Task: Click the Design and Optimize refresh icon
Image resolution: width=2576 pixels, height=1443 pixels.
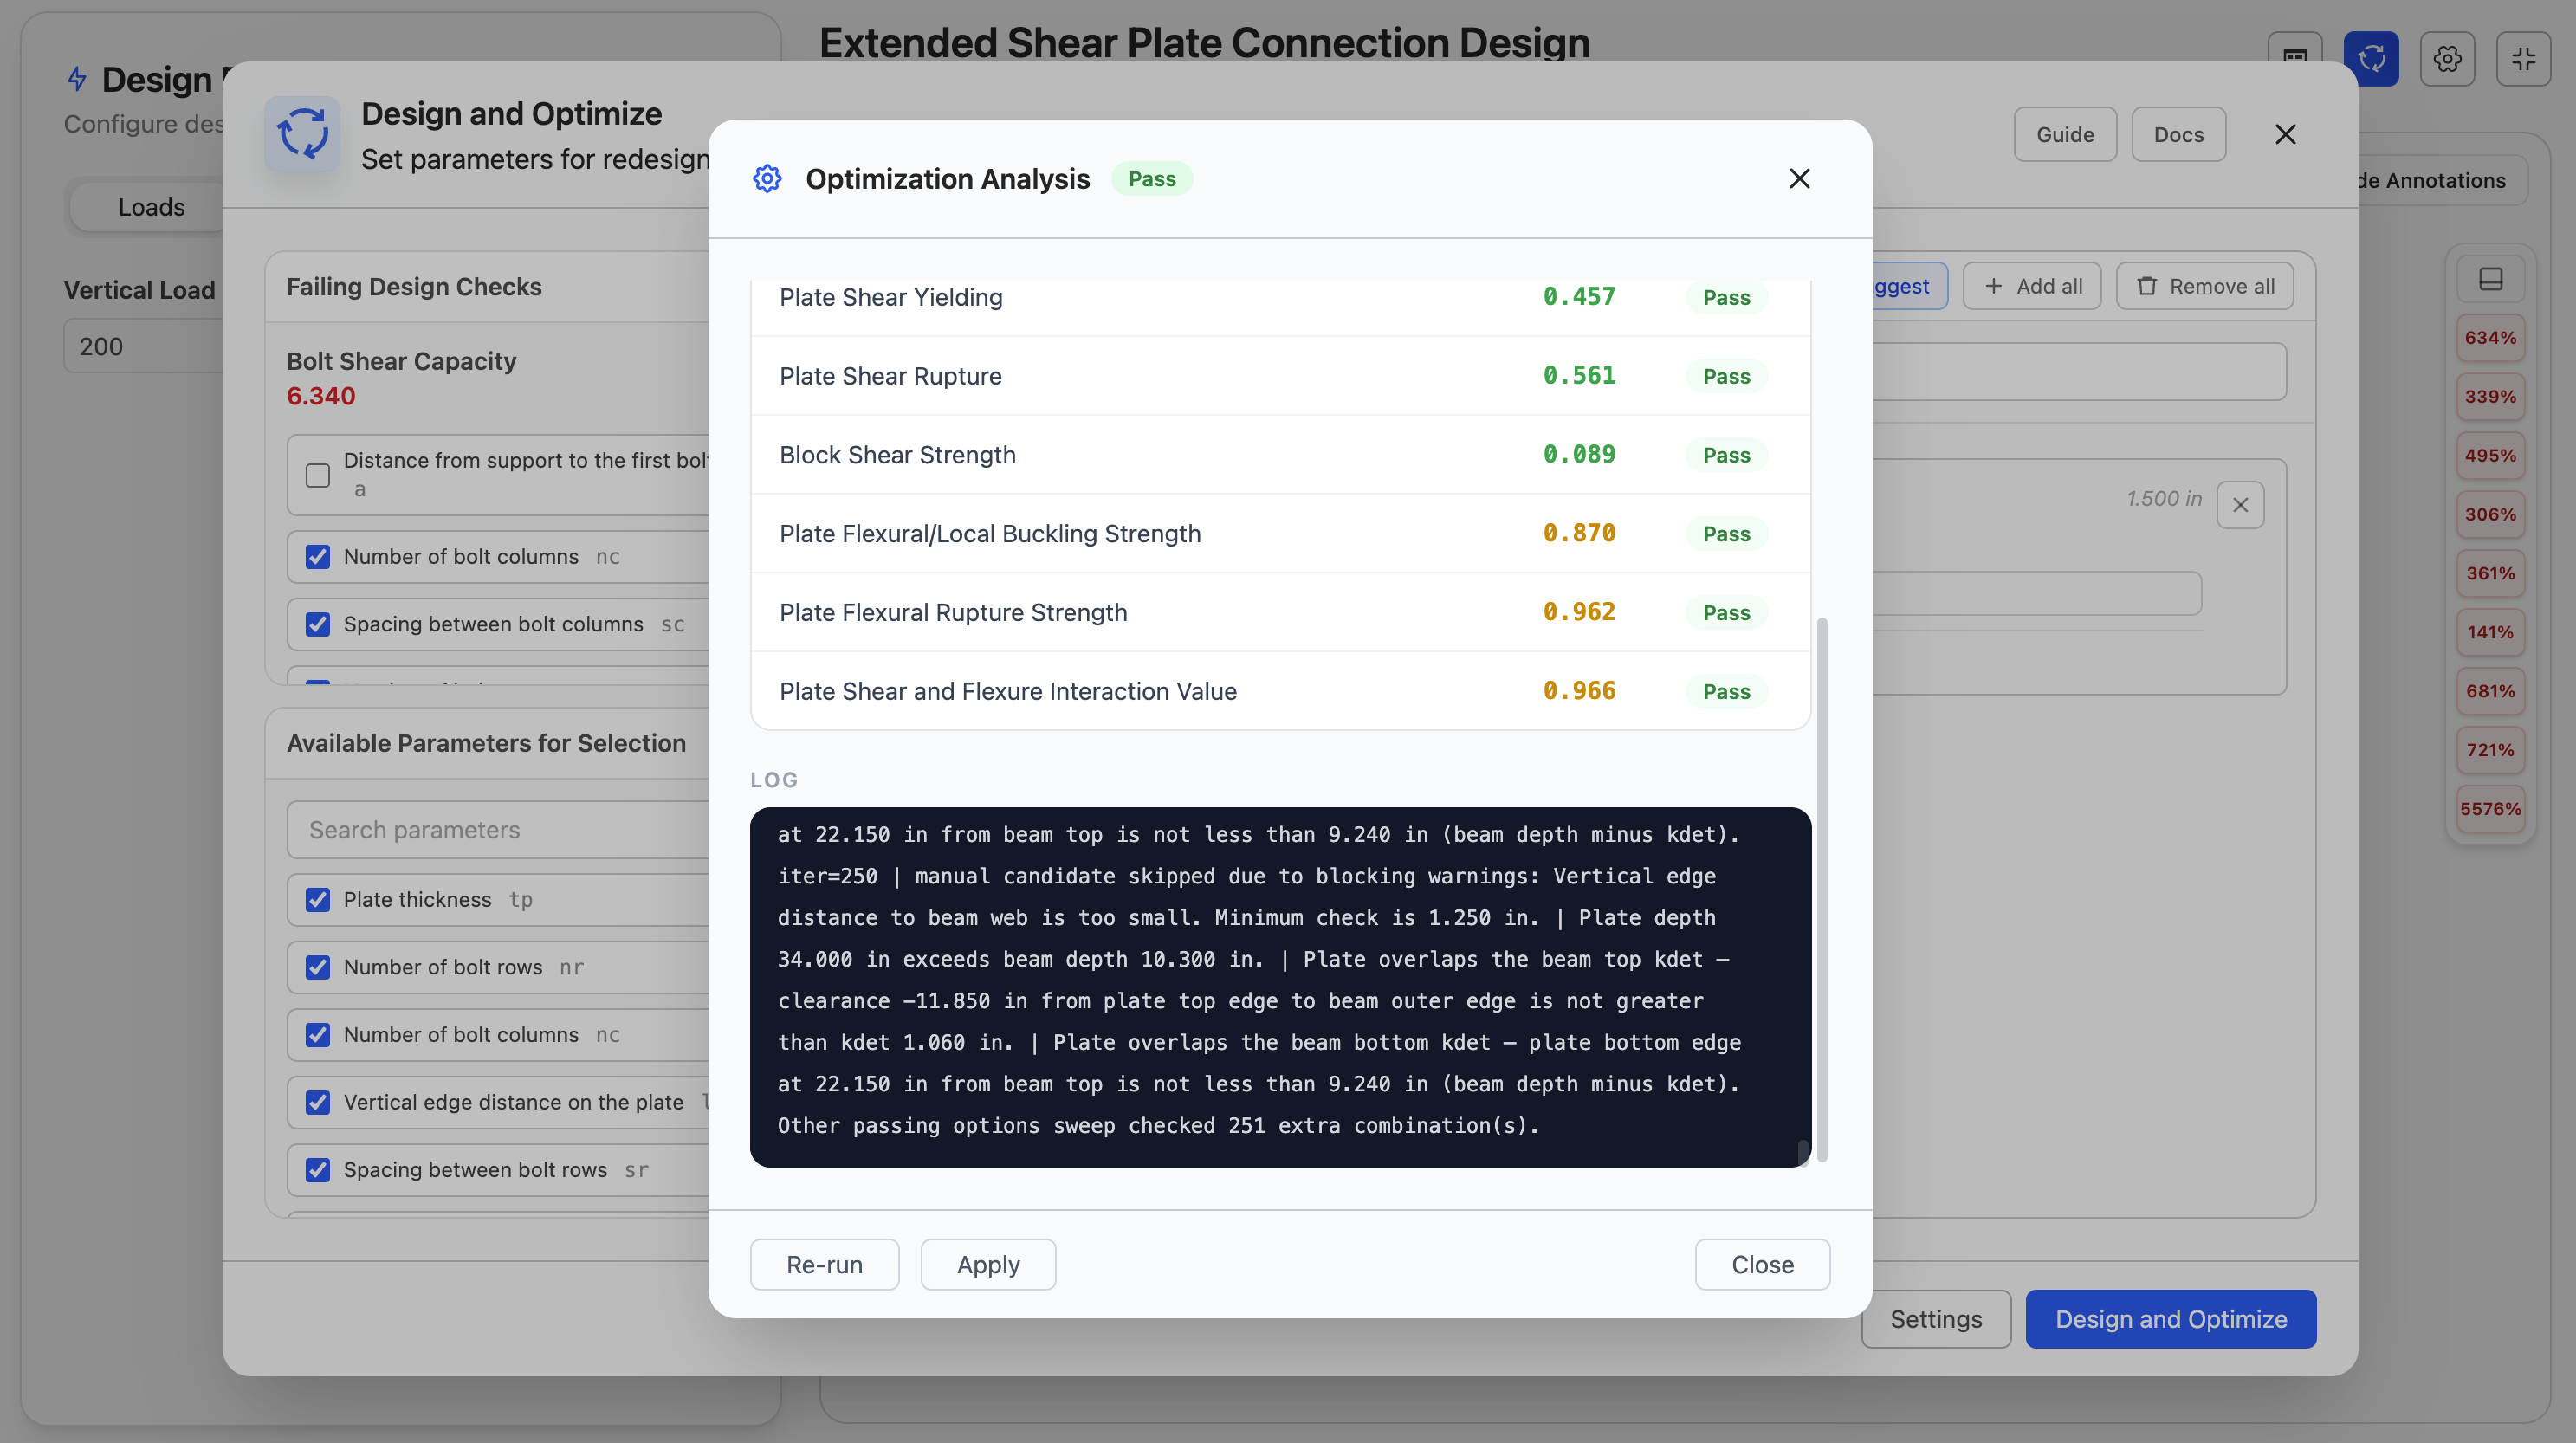Action: [x=303, y=134]
